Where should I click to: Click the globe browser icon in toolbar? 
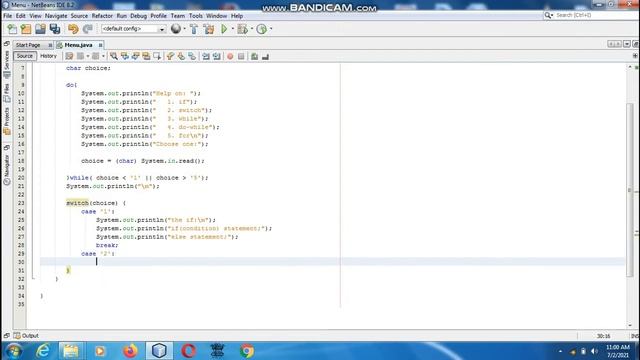[176, 29]
